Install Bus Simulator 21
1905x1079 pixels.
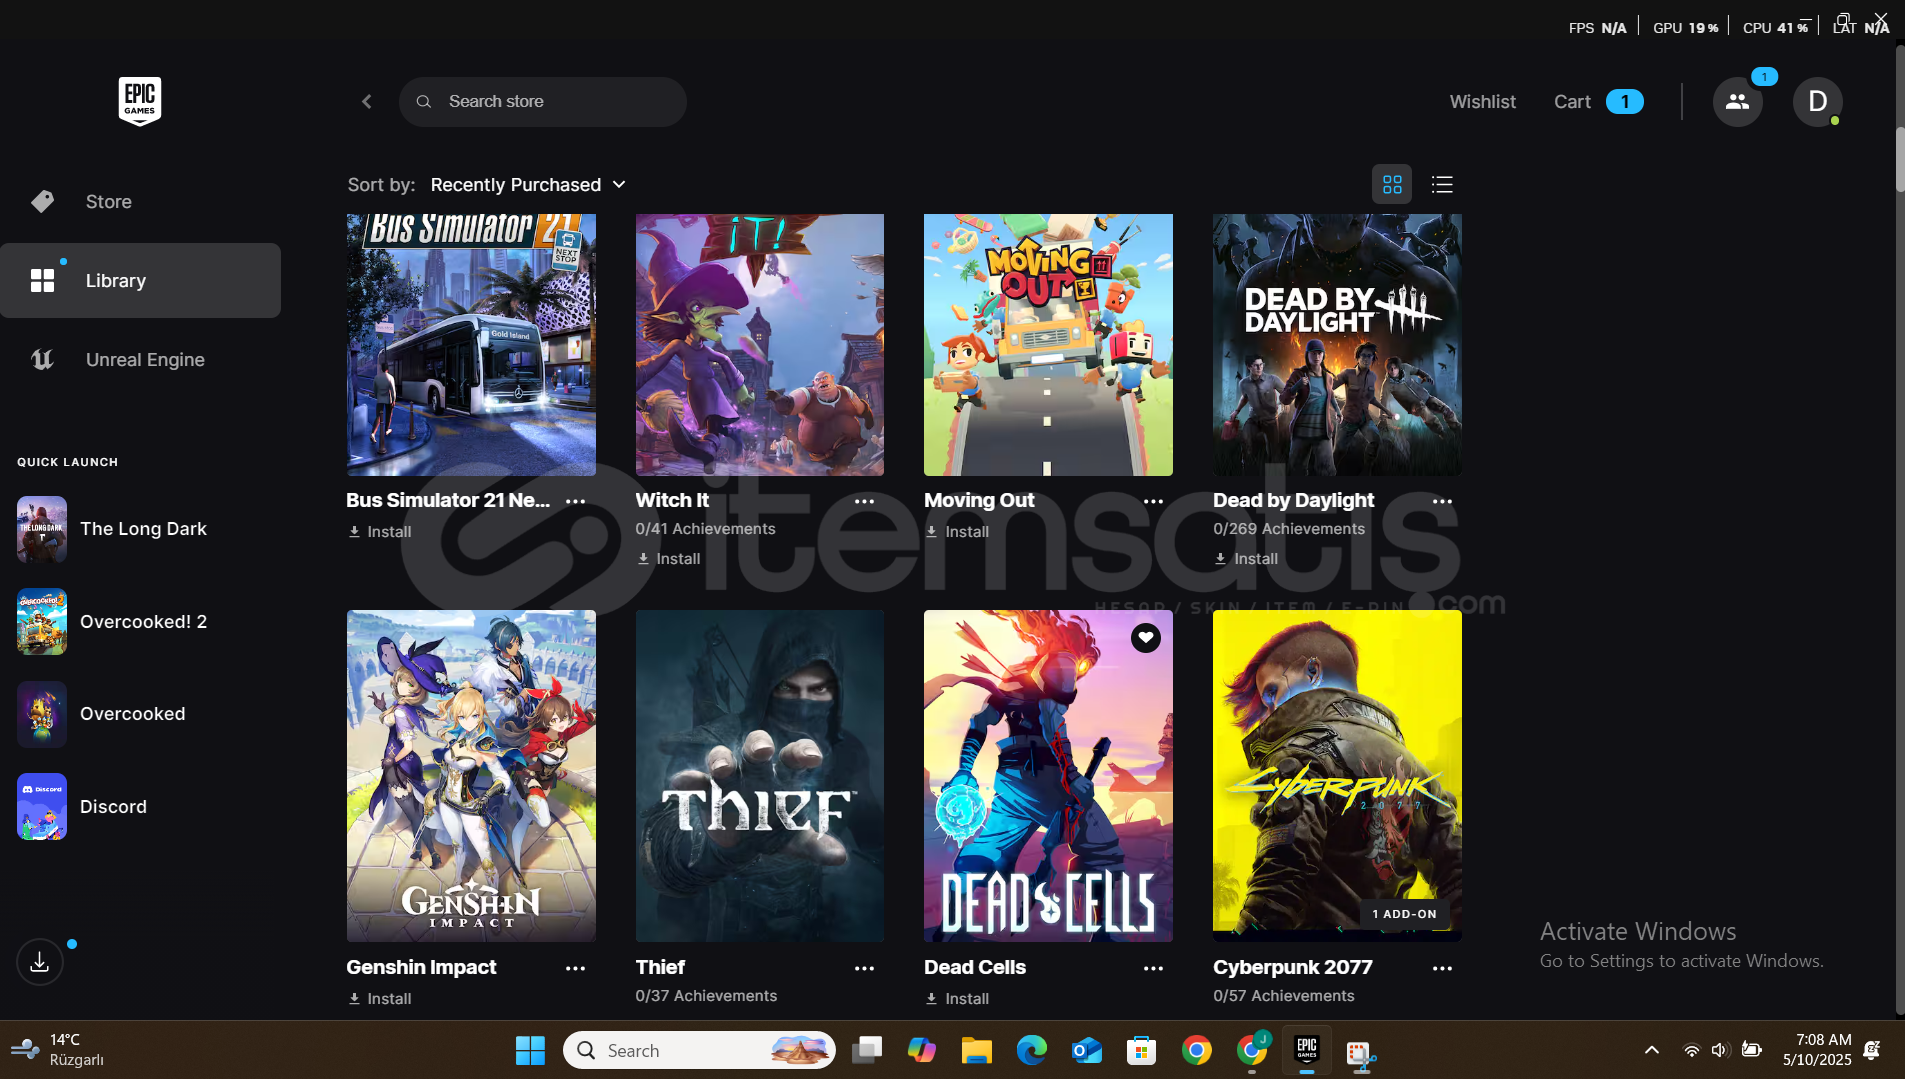tap(380, 532)
